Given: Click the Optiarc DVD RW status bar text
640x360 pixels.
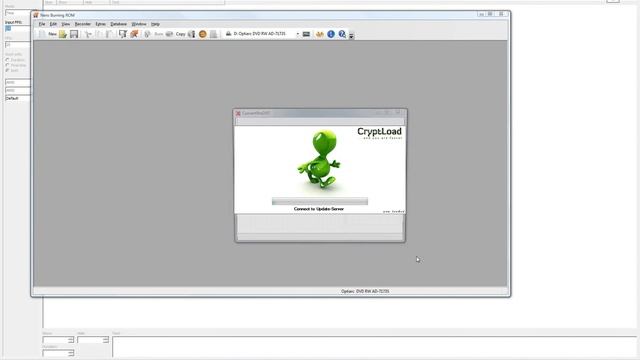Looking at the screenshot, I should (x=365, y=291).
